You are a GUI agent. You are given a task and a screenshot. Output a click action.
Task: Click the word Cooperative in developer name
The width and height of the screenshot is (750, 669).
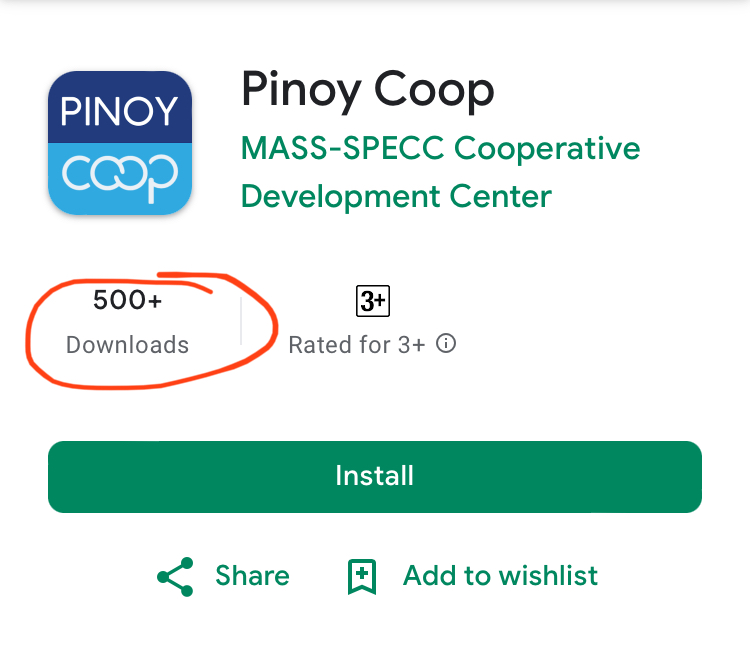coord(547,149)
